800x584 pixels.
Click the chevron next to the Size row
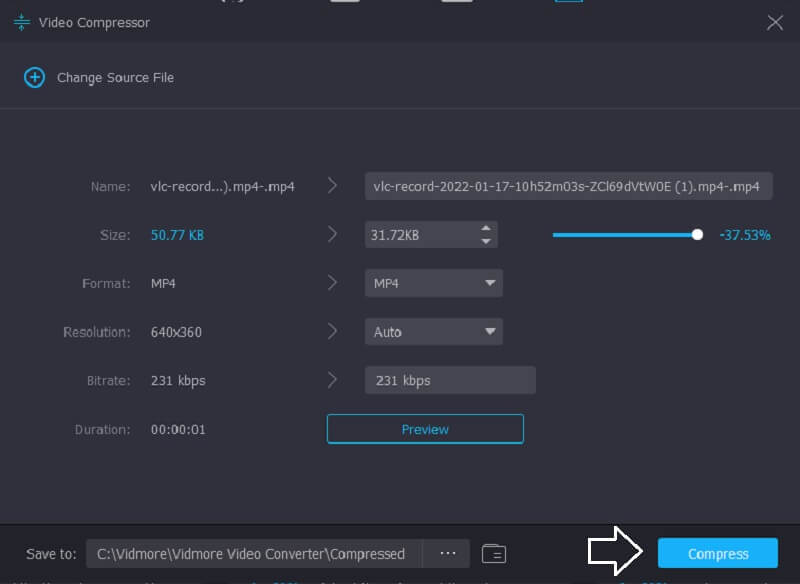click(333, 234)
